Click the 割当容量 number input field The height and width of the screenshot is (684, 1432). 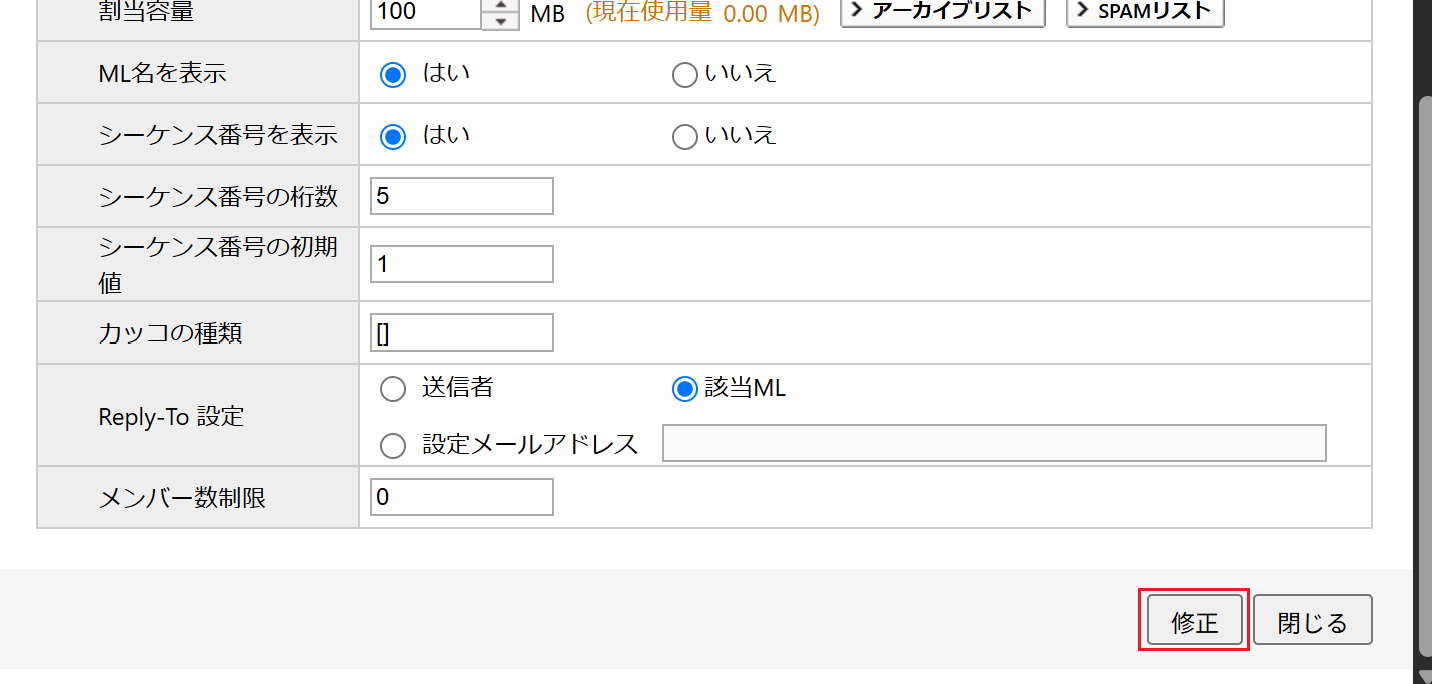click(x=425, y=13)
